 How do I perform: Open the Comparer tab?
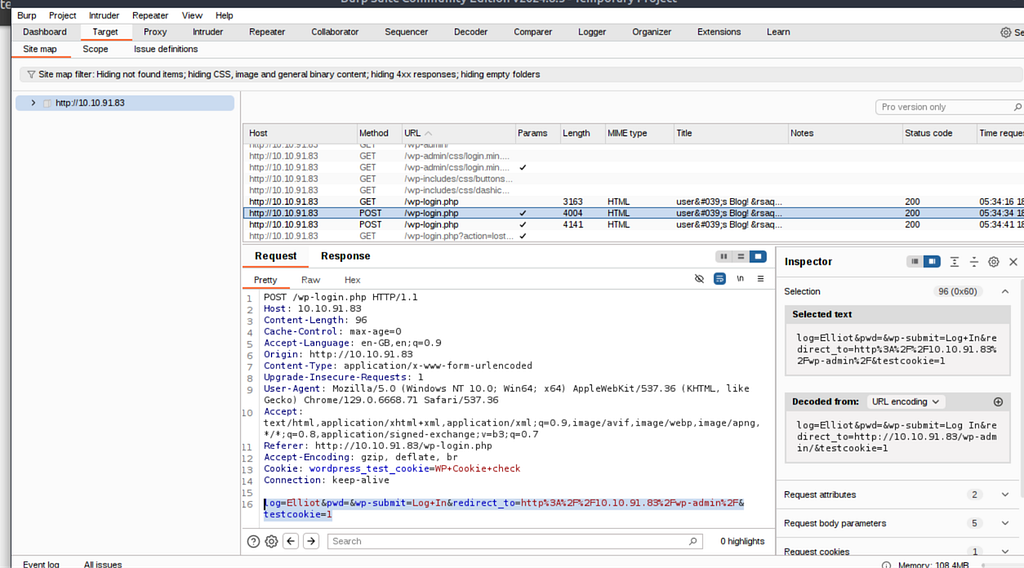532,32
